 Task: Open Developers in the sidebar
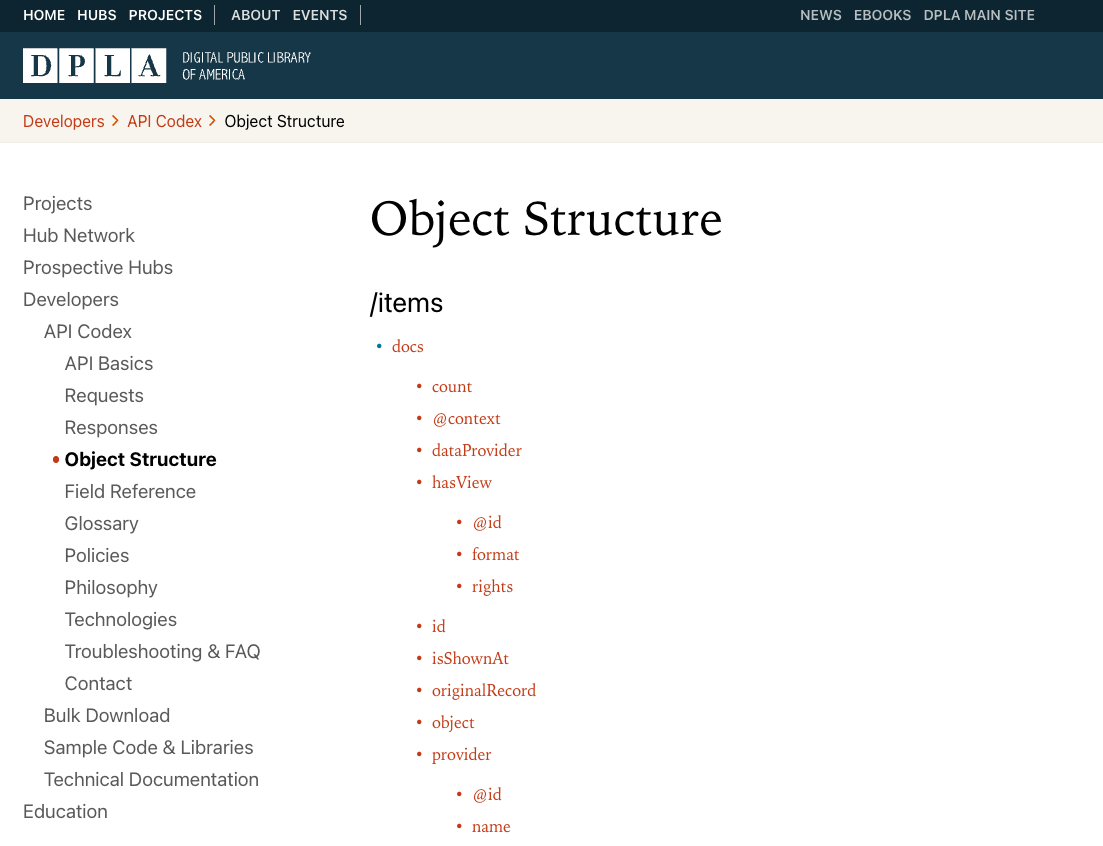pos(71,300)
